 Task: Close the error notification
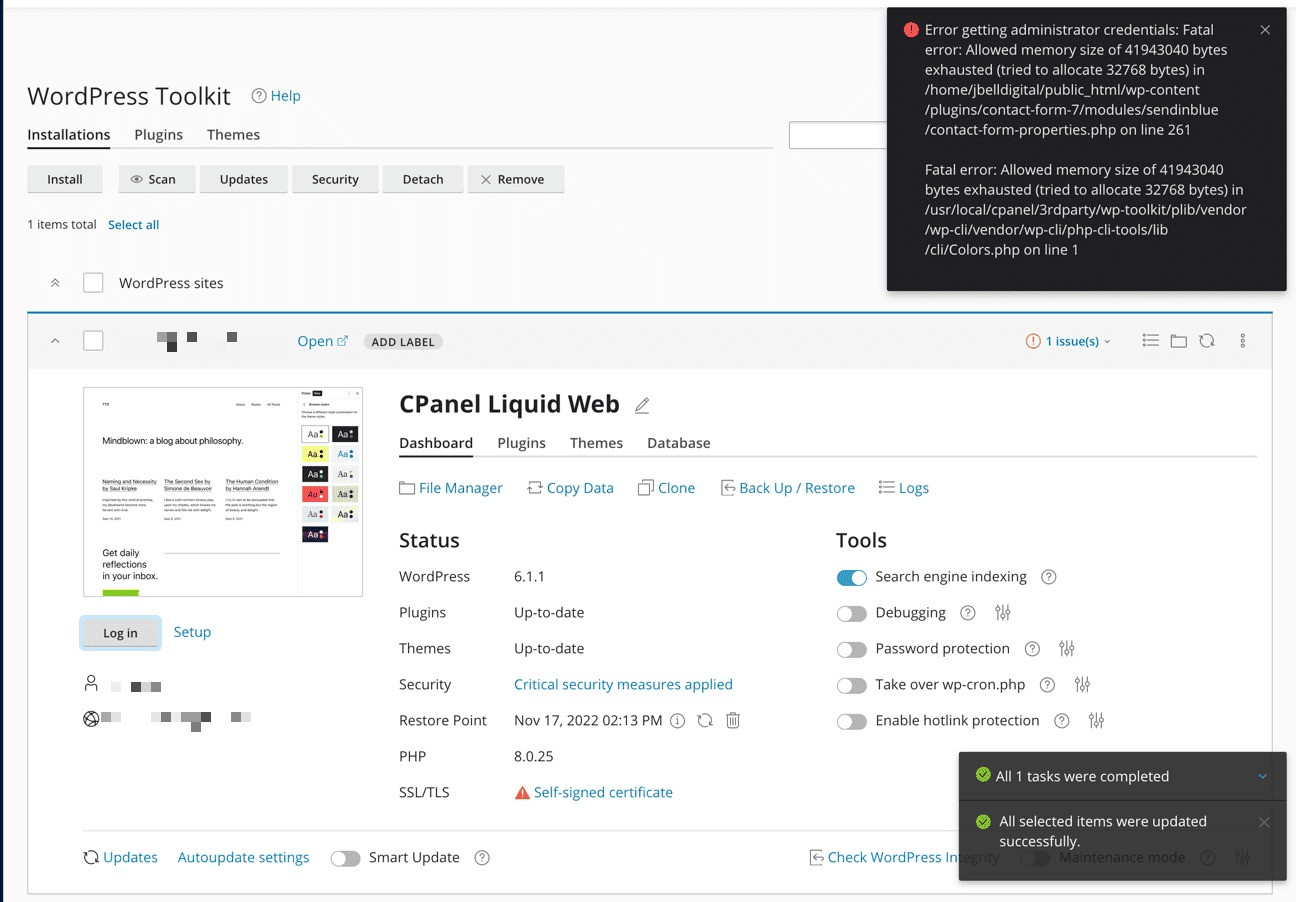click(x=1265, y=30)
